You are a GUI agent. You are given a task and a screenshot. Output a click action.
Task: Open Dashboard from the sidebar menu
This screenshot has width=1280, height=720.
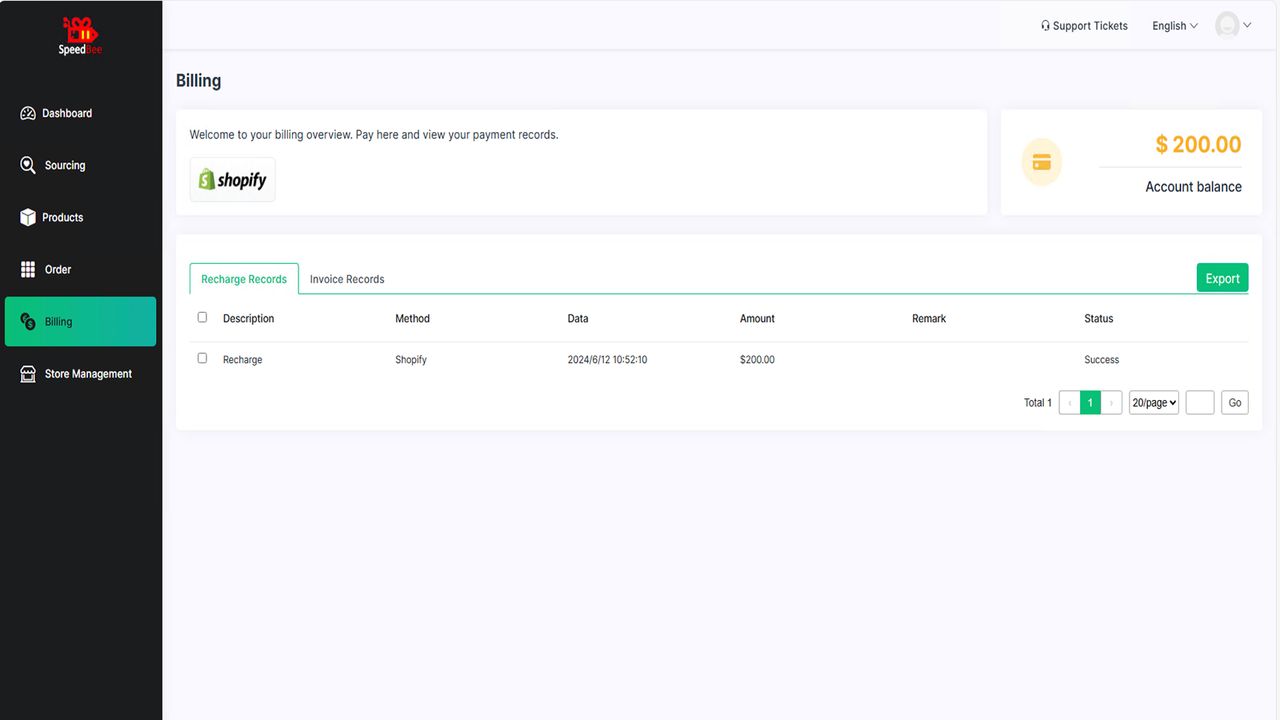click(80, 114)
